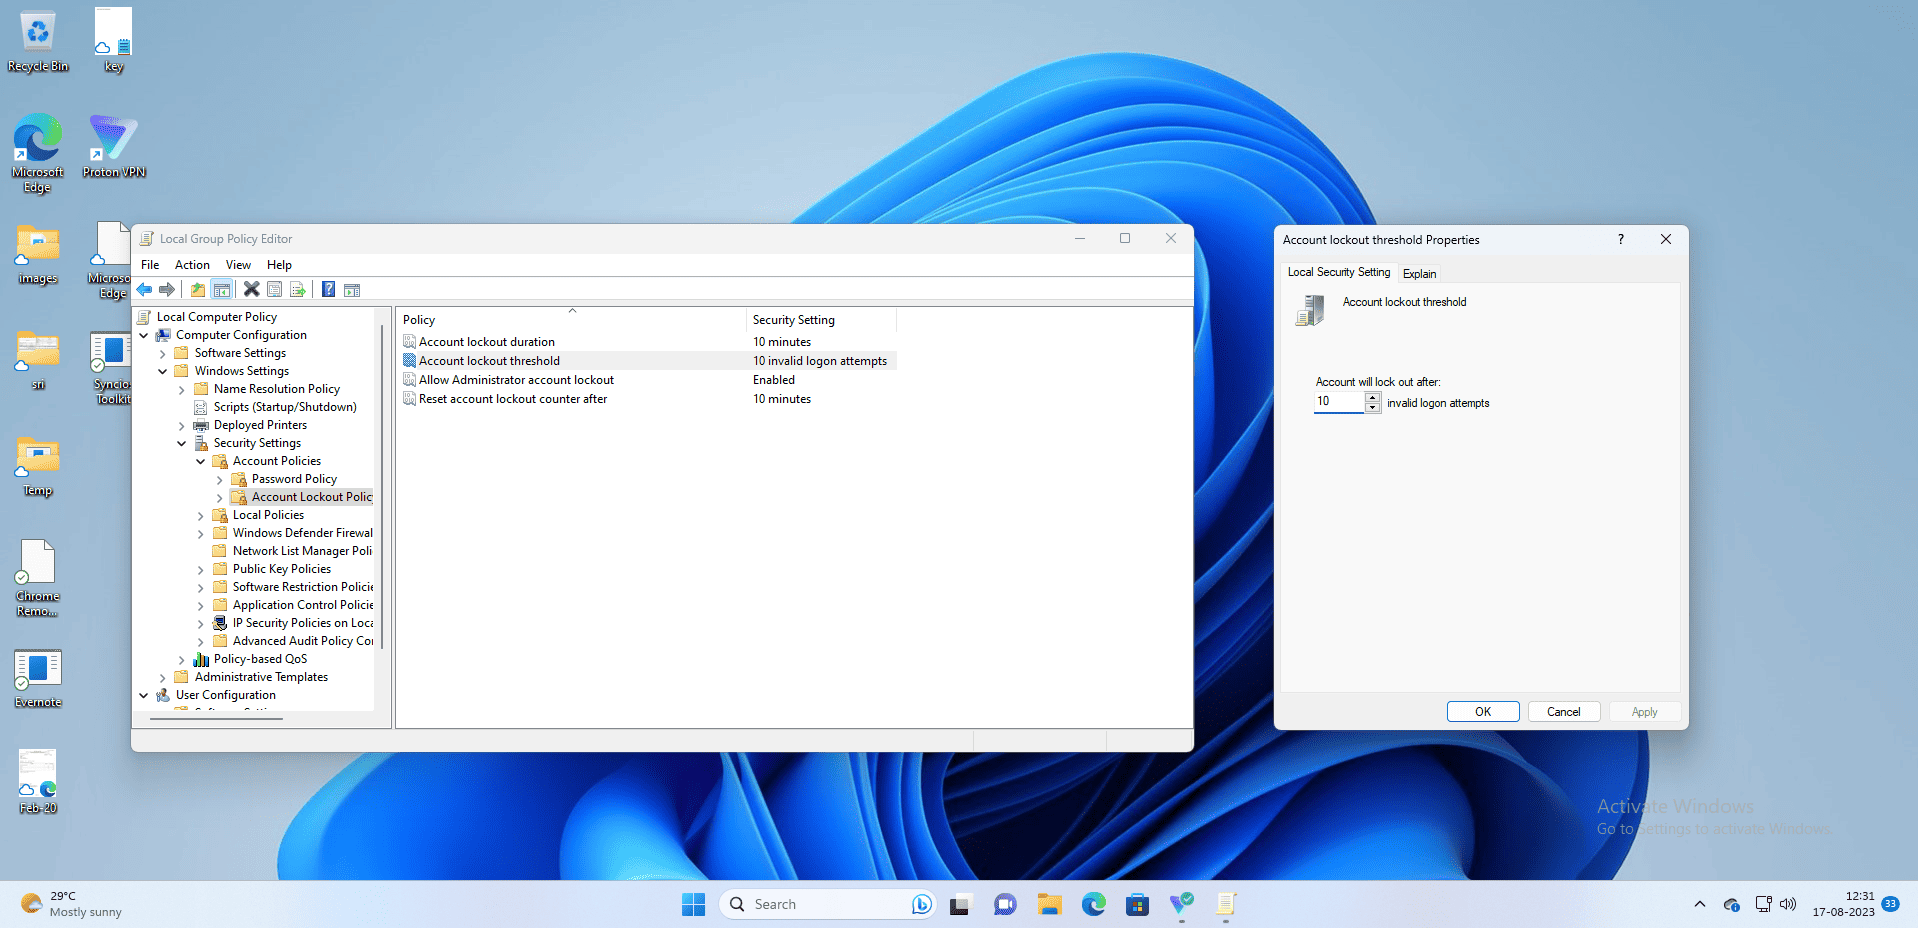Image resolution: width=1918 pixels, height=928 pixels.
Task: Select the Local Security Setting tab
Action: coord(1338,272)
